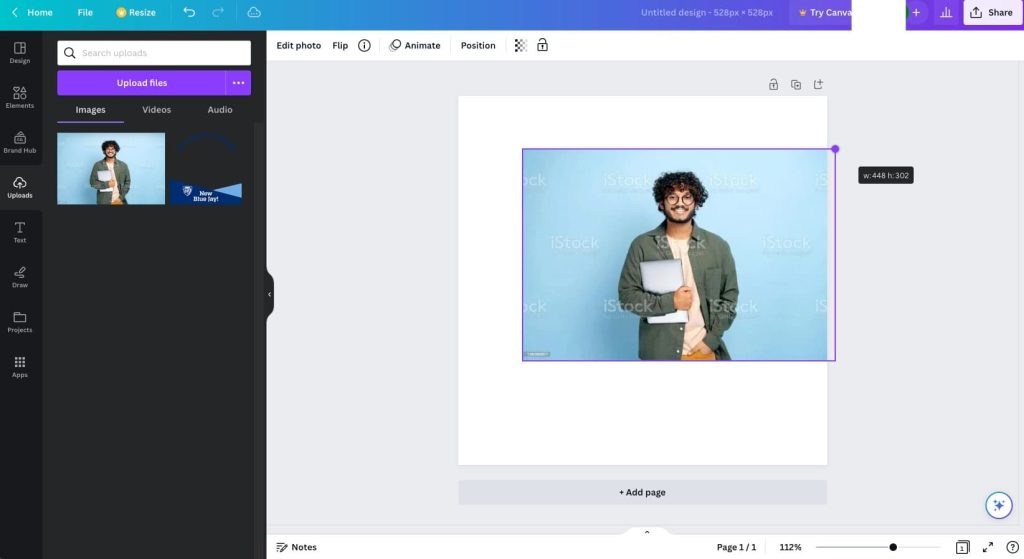Open the analytics bar chart icon
Viewport: 1024px width, 559px height.
946,12
